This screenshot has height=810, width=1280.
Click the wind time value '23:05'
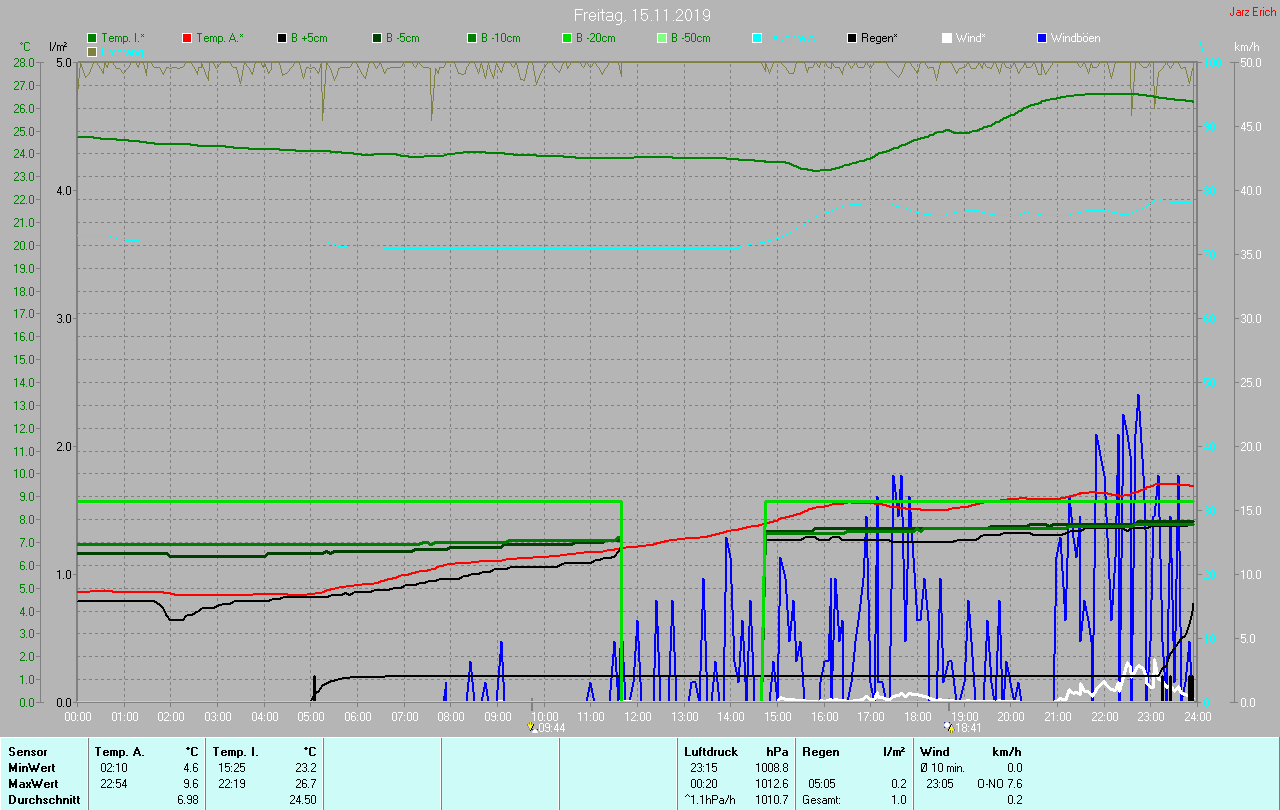(941, 784)
